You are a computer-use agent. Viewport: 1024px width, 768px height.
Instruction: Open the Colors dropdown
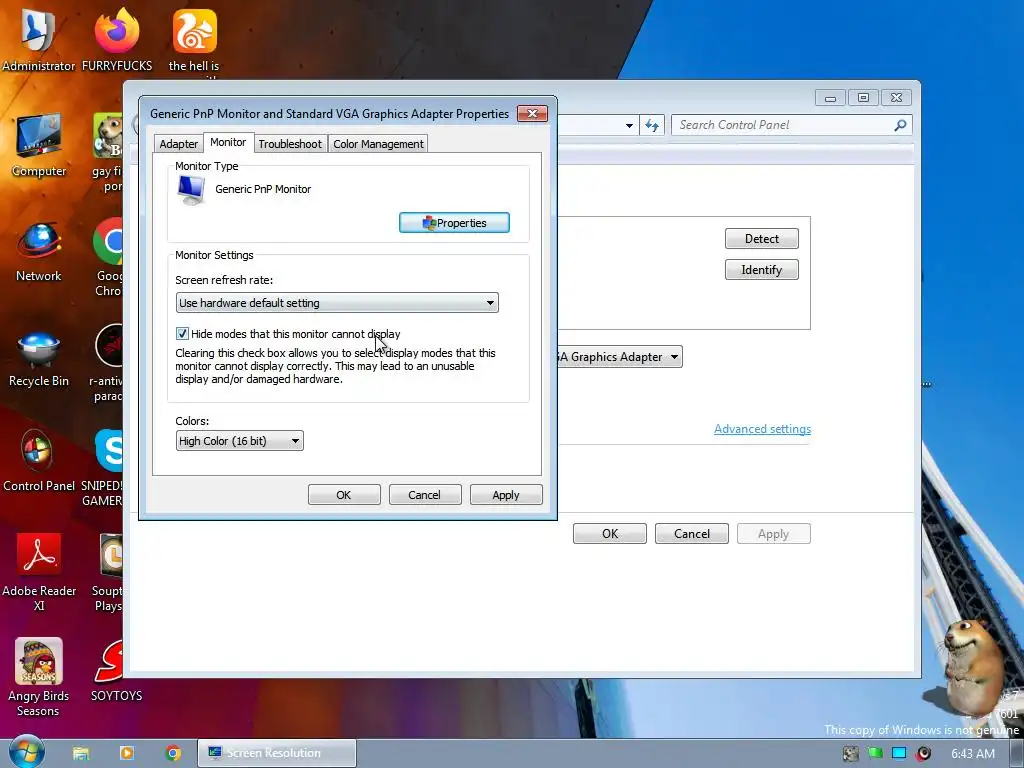240,441
